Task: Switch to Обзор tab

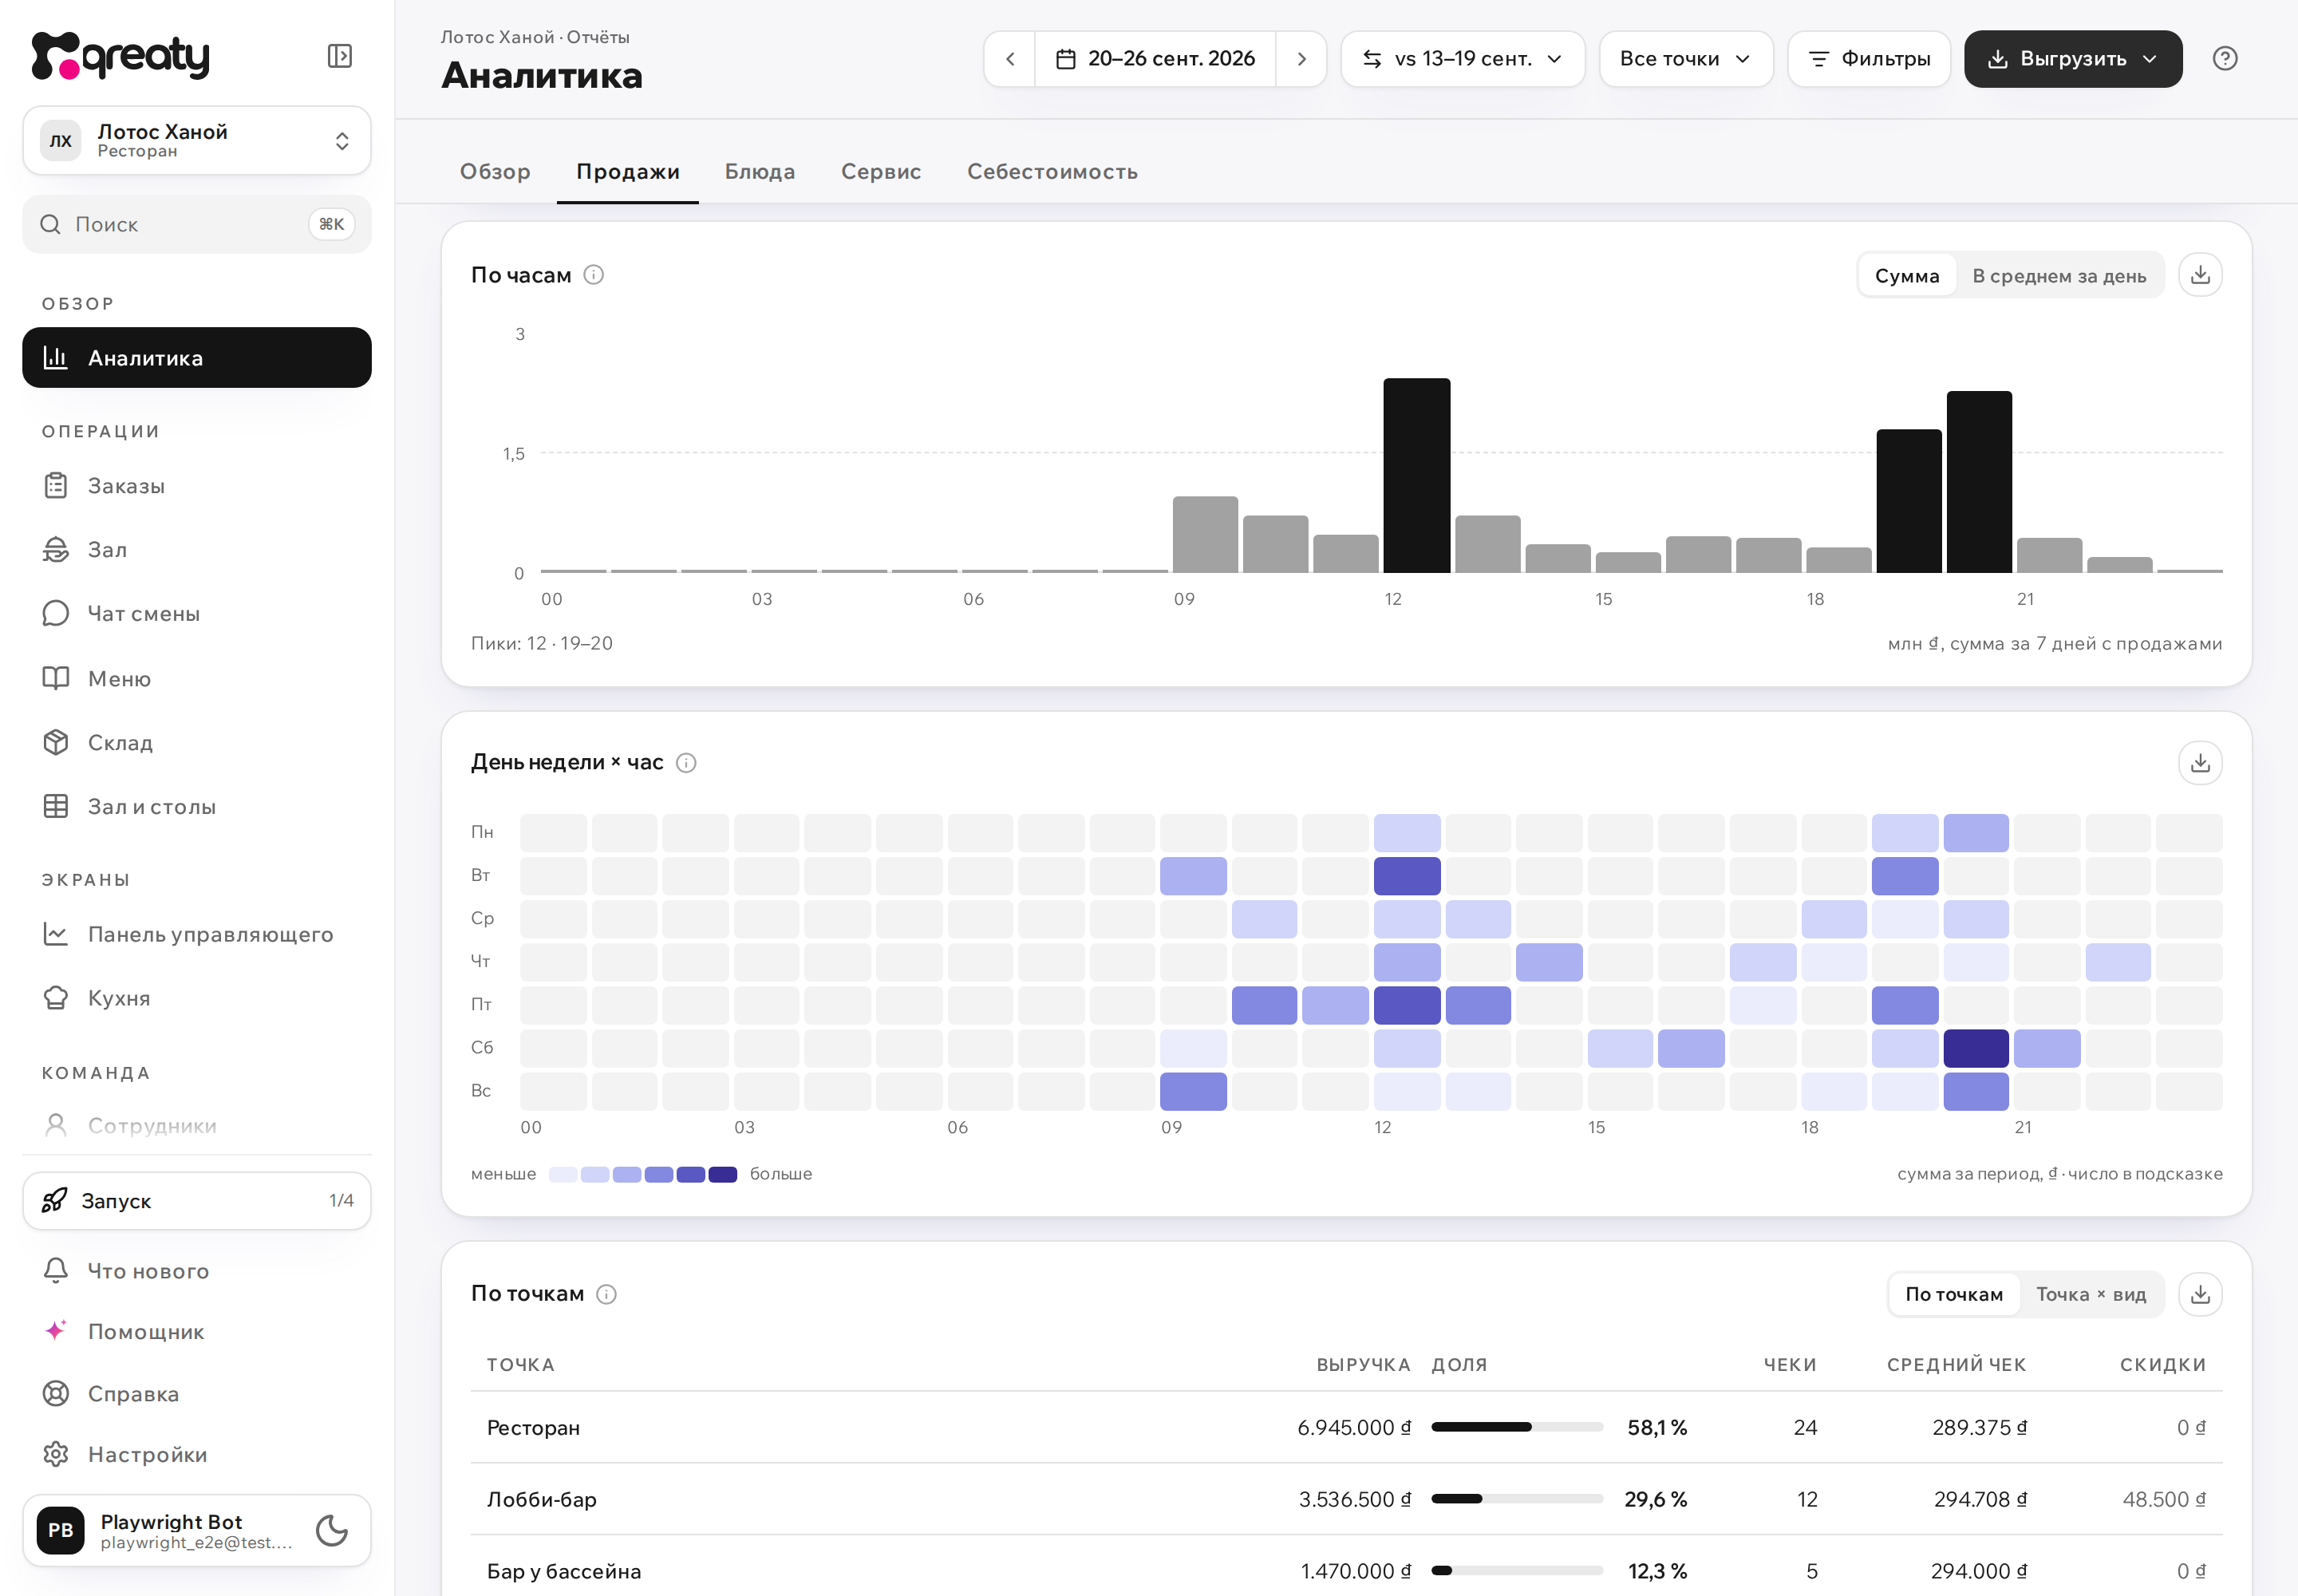Action: (x=495, y=172)
